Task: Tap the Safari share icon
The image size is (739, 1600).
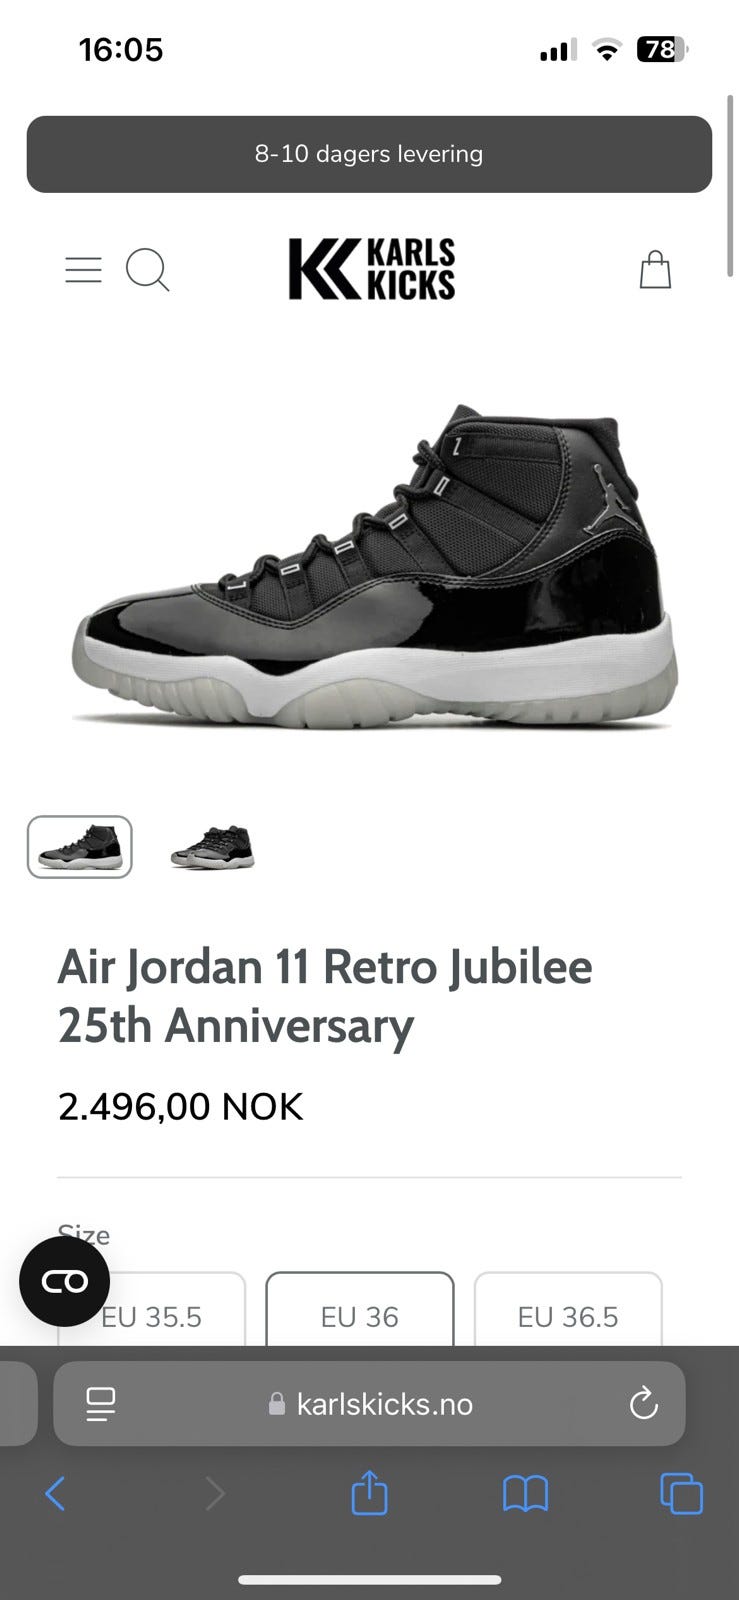Action: tap(369, 1493)
